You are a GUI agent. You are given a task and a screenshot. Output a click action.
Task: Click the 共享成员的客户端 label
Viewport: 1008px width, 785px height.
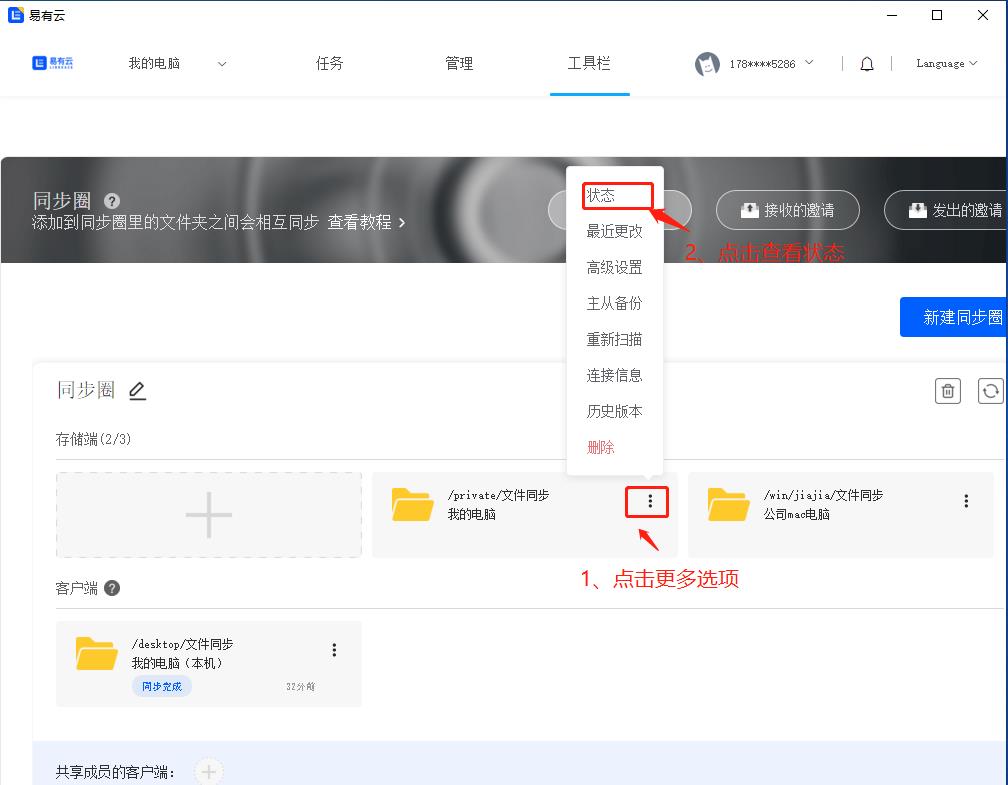pos(115,772)
